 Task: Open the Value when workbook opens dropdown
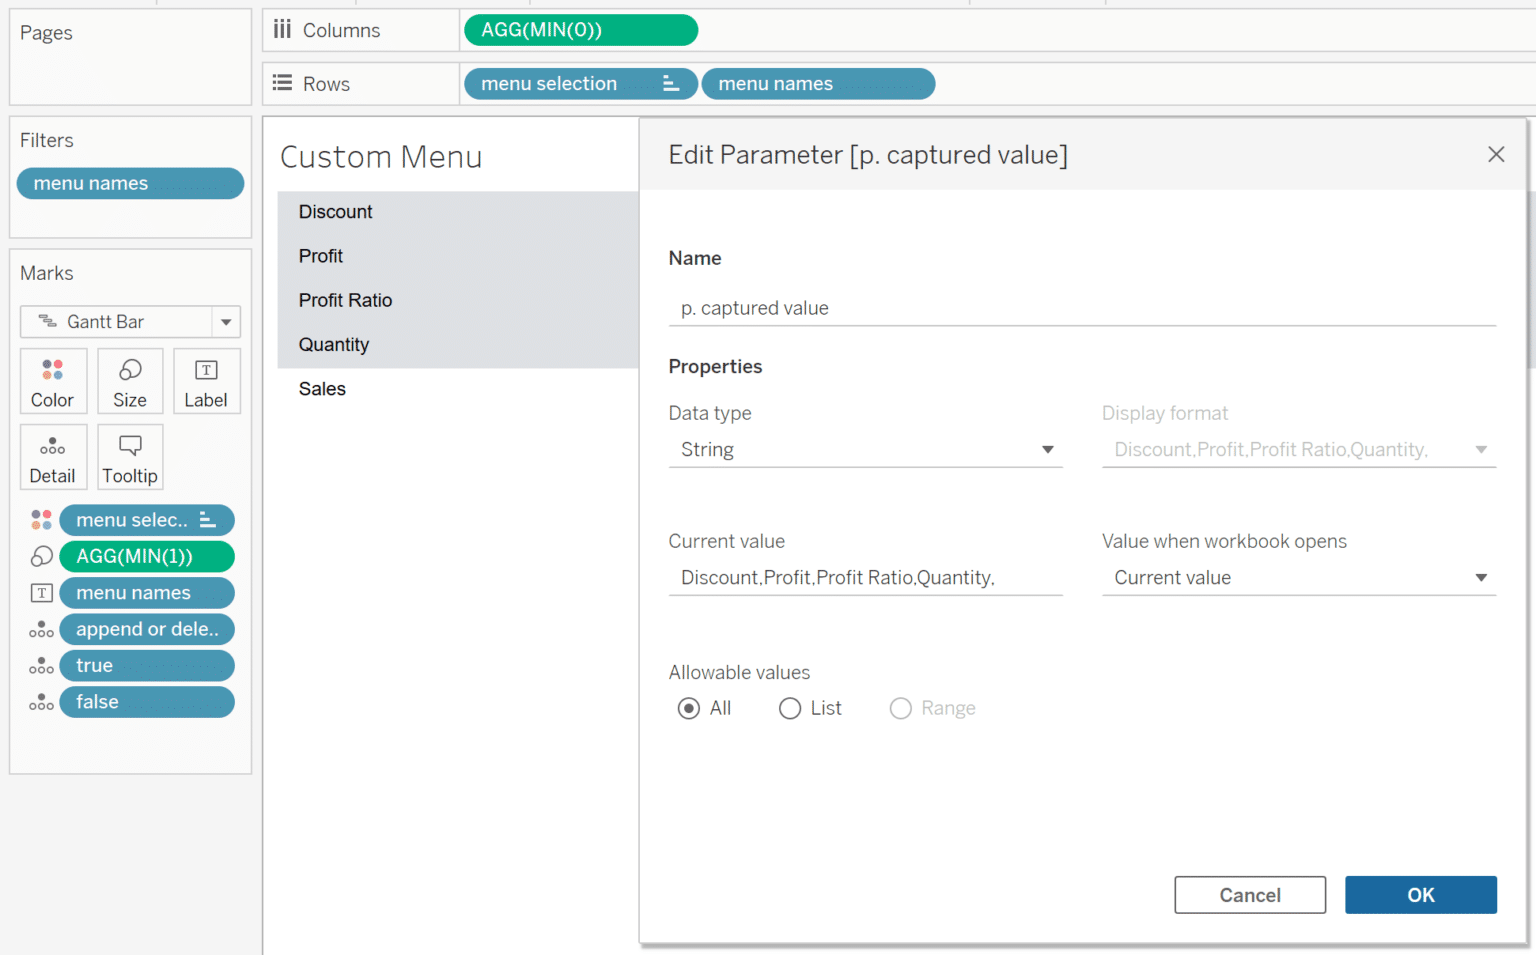(x=1482, y=577)
